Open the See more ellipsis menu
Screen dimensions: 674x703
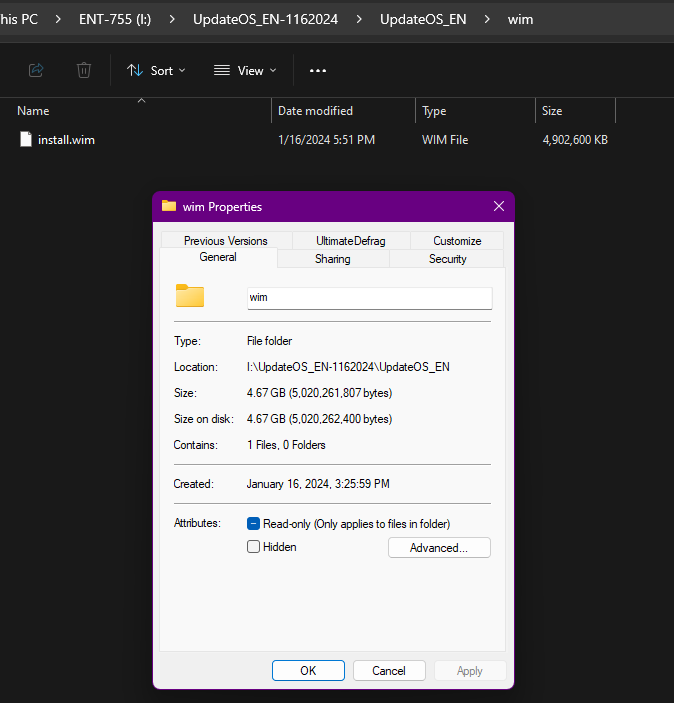point(318,70)
